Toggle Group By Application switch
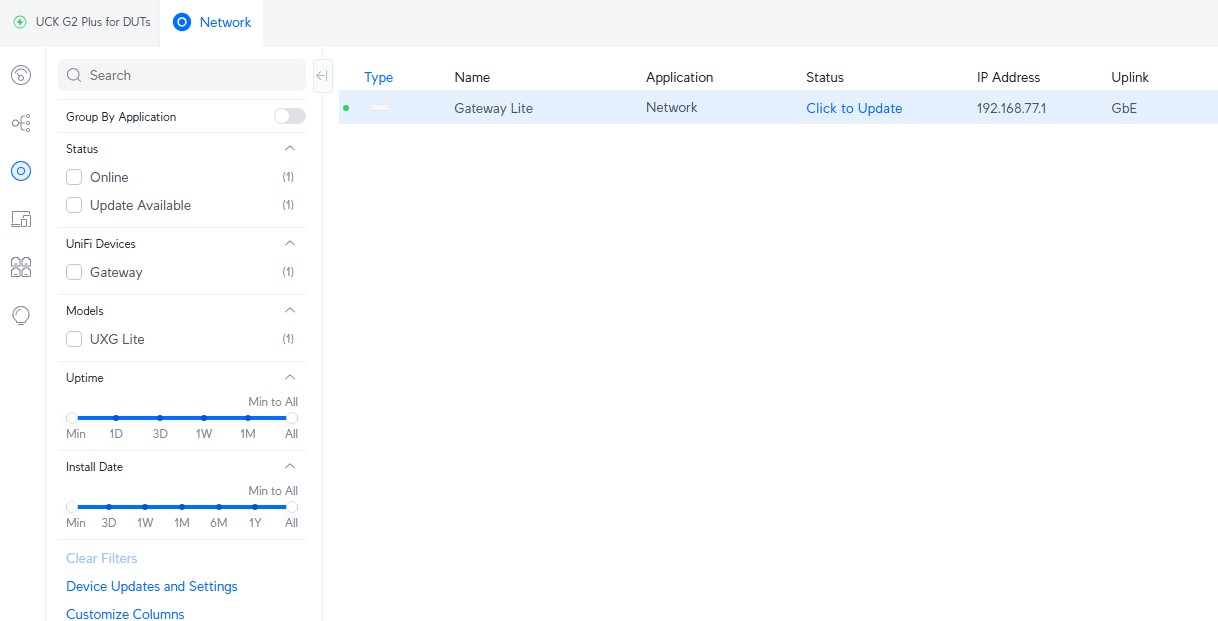 [x=290, y=117]
